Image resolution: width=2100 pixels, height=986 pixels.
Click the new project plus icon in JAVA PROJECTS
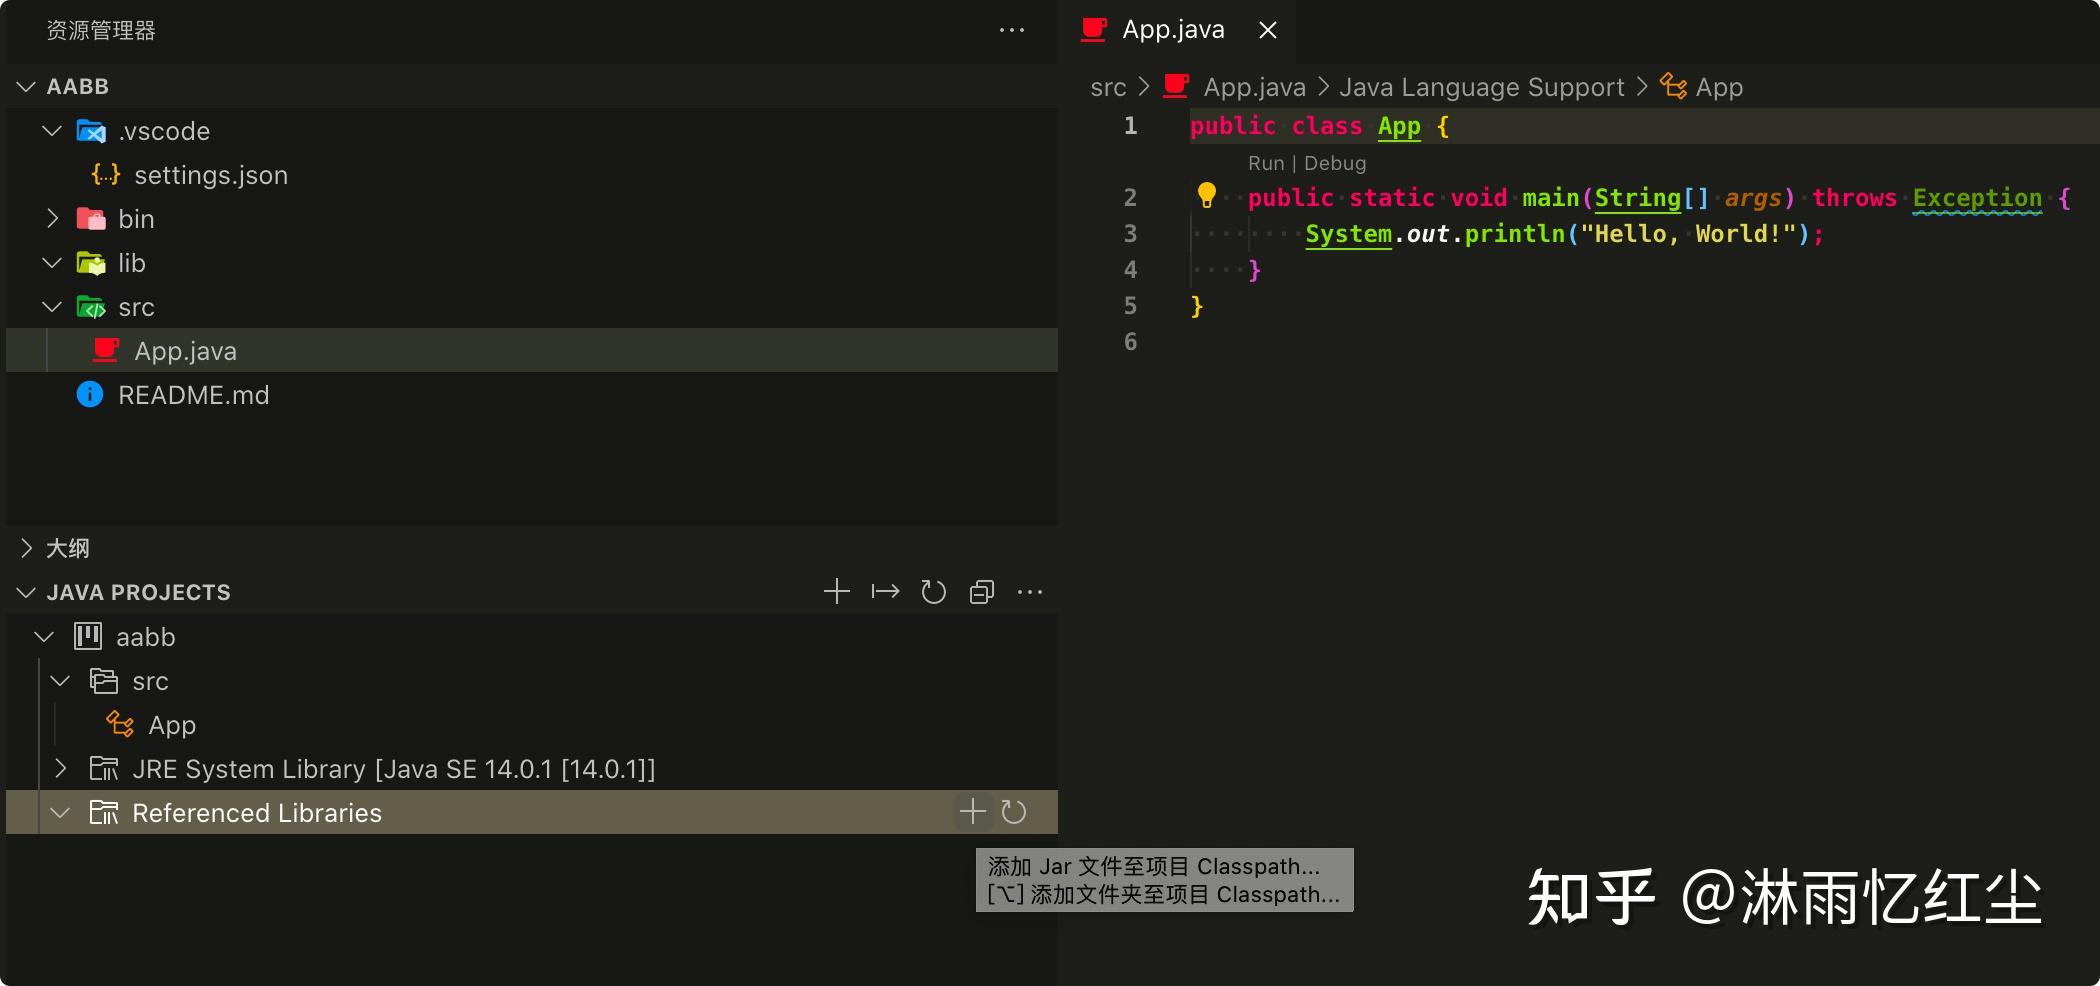pos(836,591)
